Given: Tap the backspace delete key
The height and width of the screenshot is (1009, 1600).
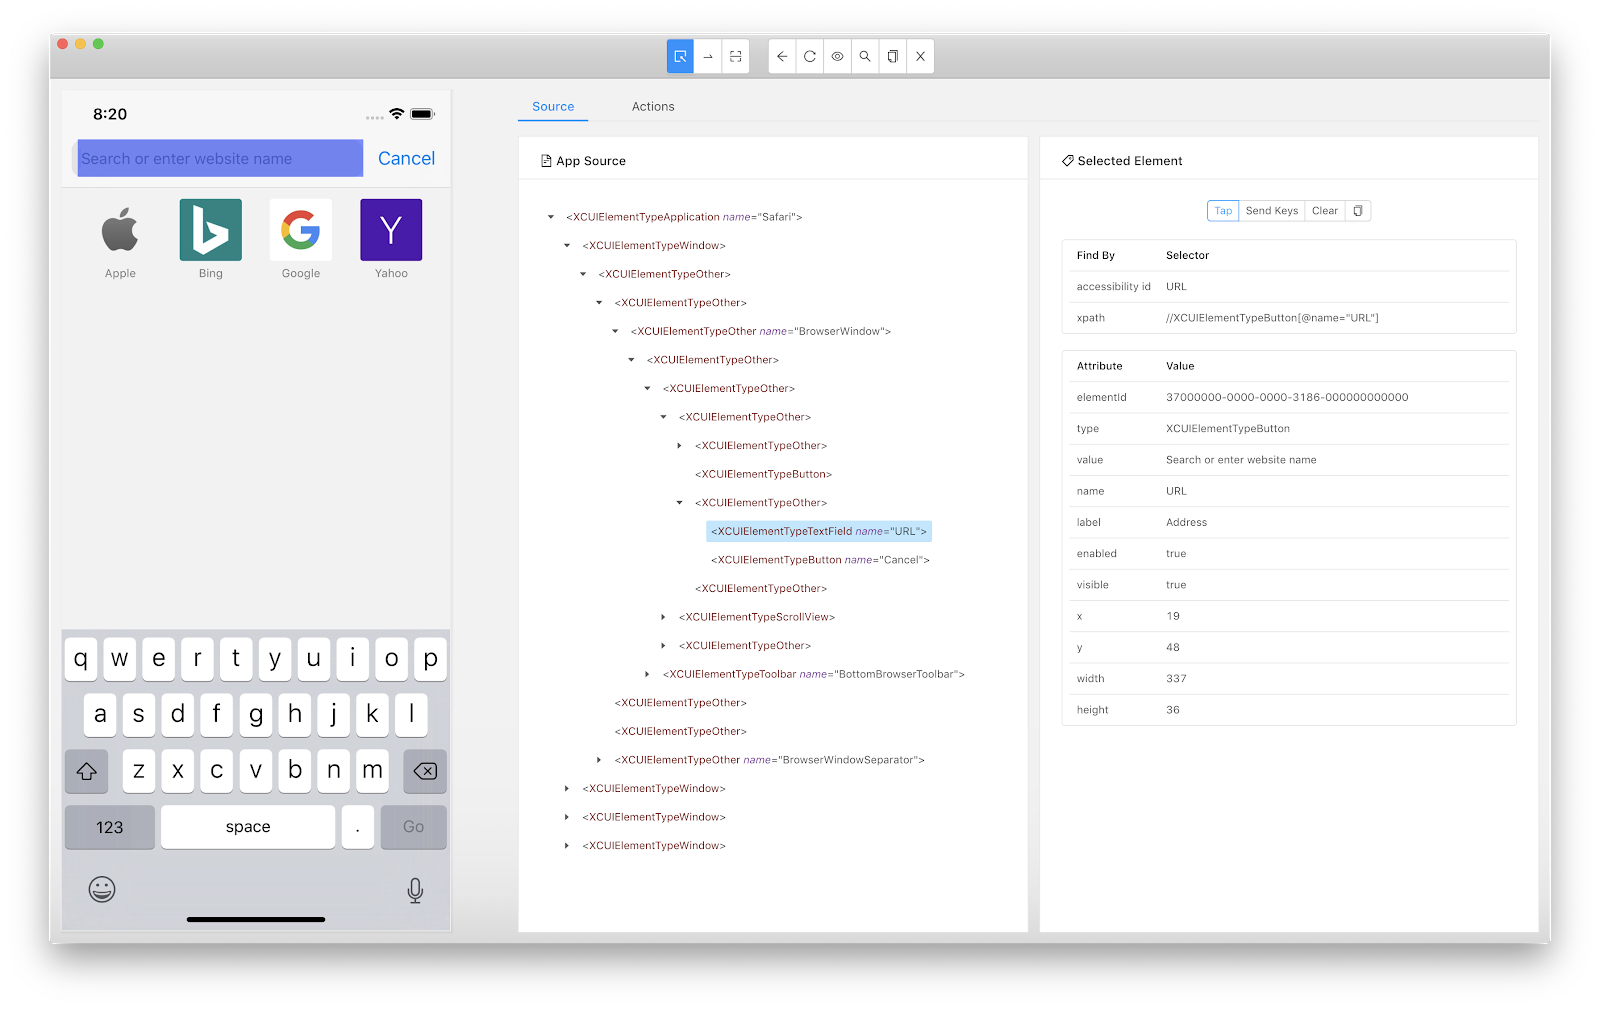Looking at the screenshot, I should (x=425, y=771).
